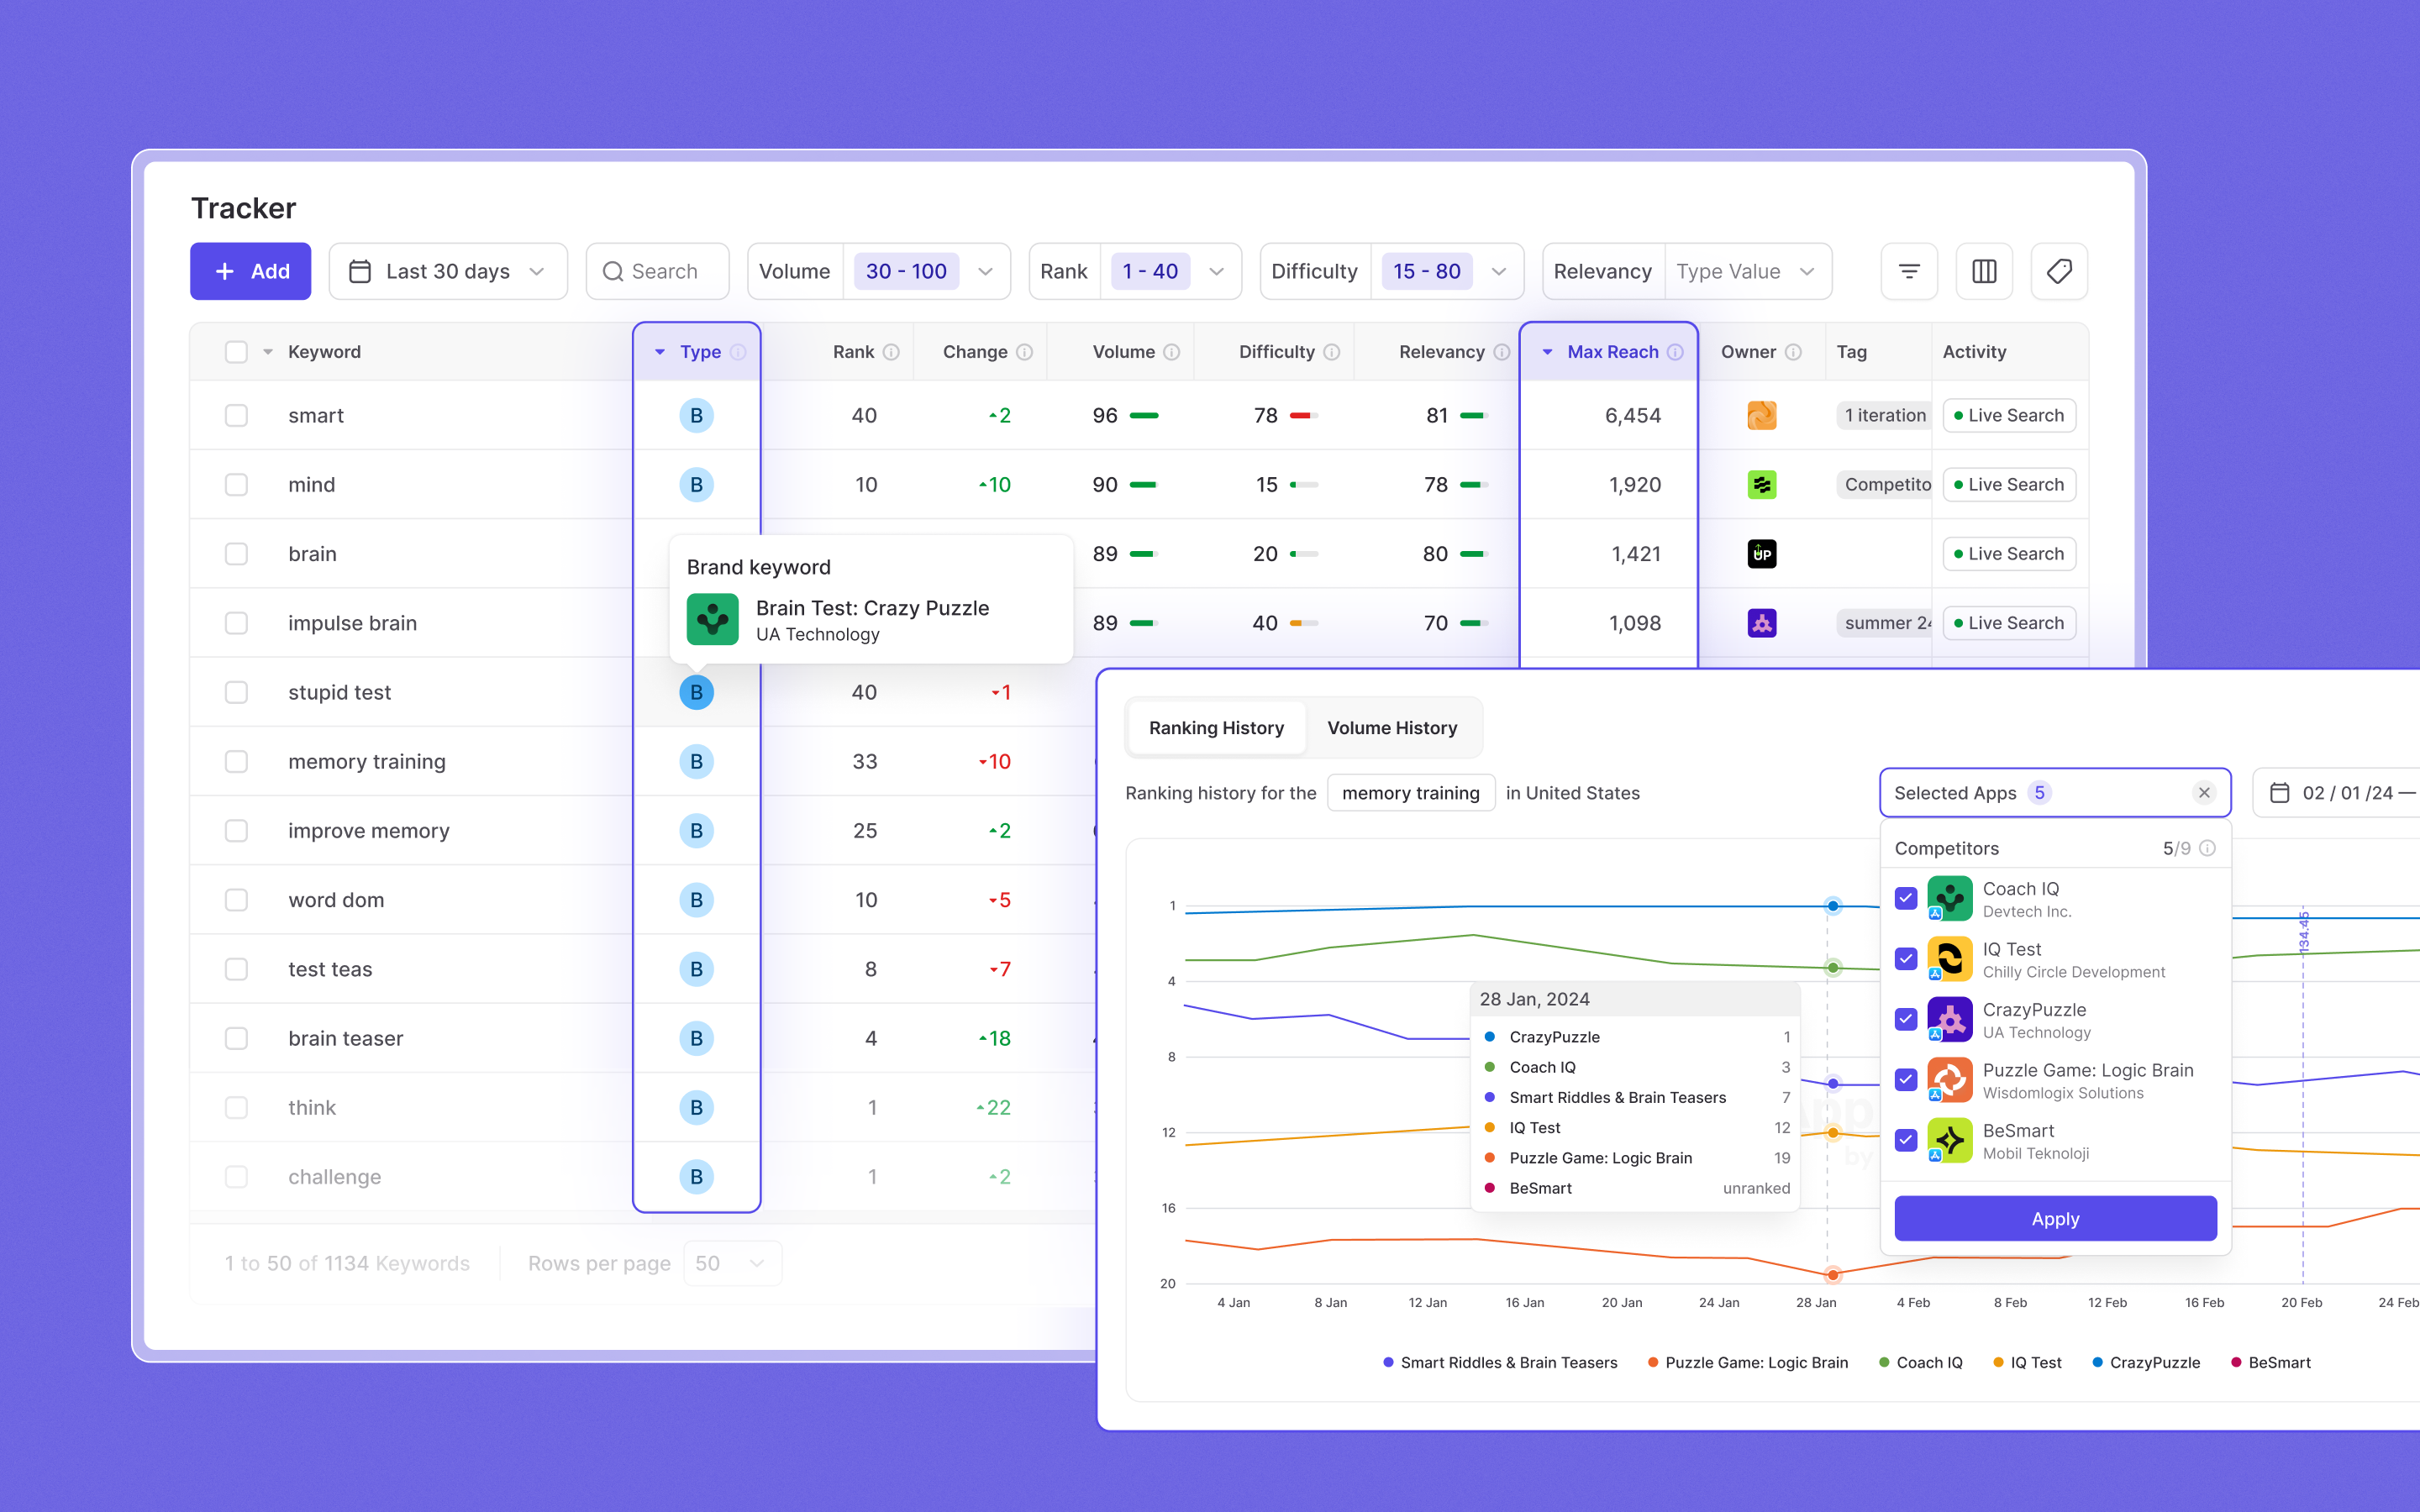Open the Rows per page 50 dropdown
Viewport: 2420px width, 1512px height.
pyautogui.click(x=732, y=1263)
